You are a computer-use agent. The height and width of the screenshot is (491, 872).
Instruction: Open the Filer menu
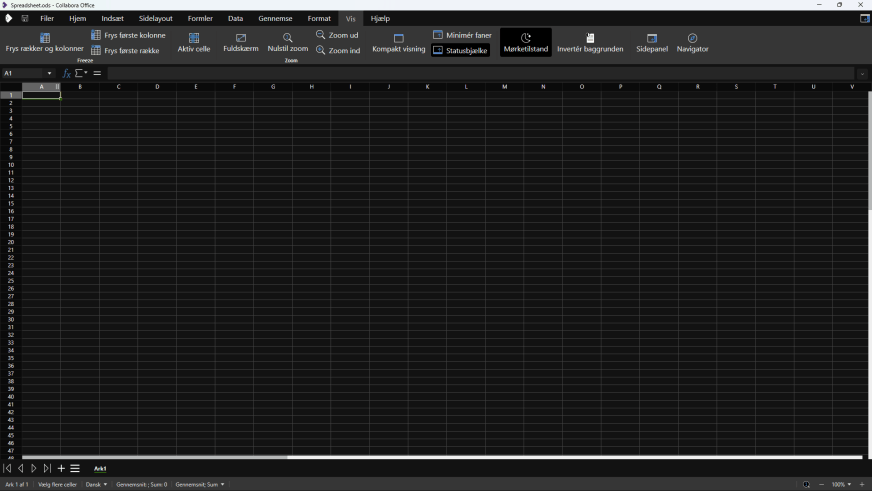(47, 18)
